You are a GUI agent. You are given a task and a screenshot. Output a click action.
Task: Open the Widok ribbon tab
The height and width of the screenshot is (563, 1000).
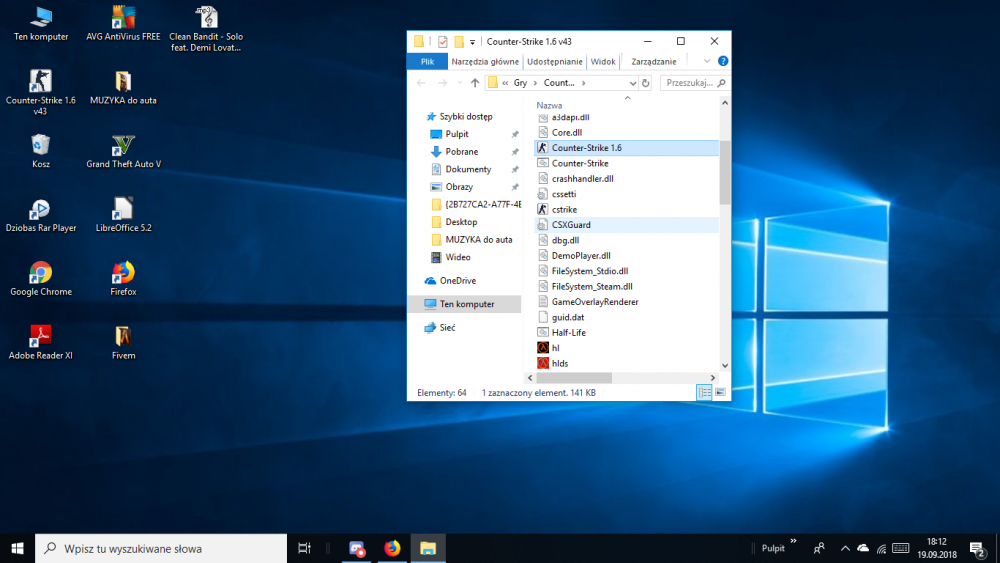(x=603, y=61)
